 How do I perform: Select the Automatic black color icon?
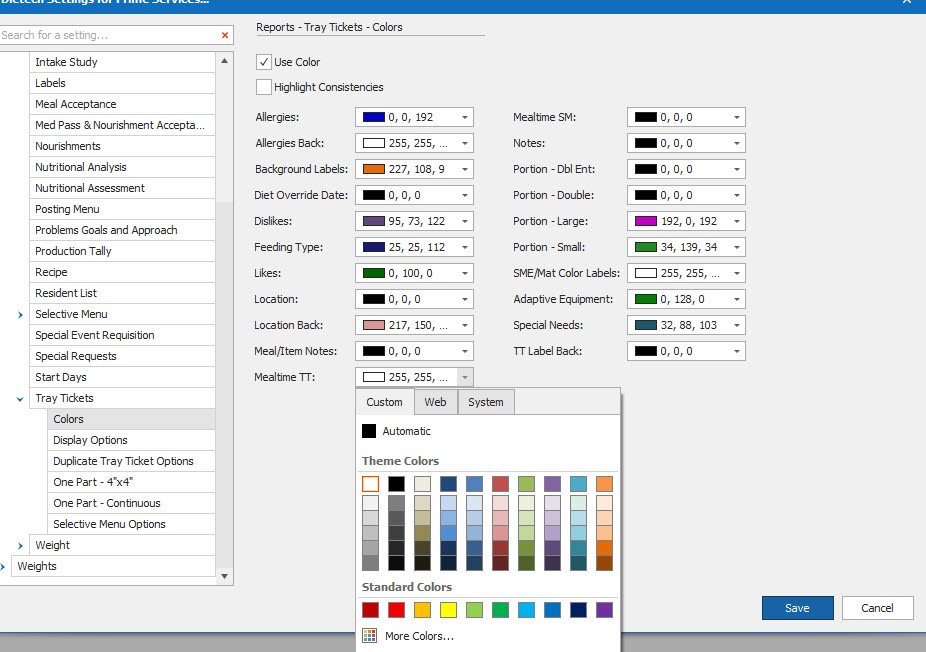pyautogui.click(x=369, y=431)
